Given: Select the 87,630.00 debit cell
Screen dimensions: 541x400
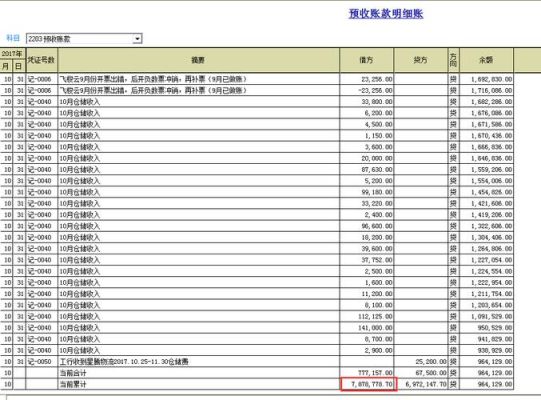Looking at the screenshot, I should pos(366,169).
